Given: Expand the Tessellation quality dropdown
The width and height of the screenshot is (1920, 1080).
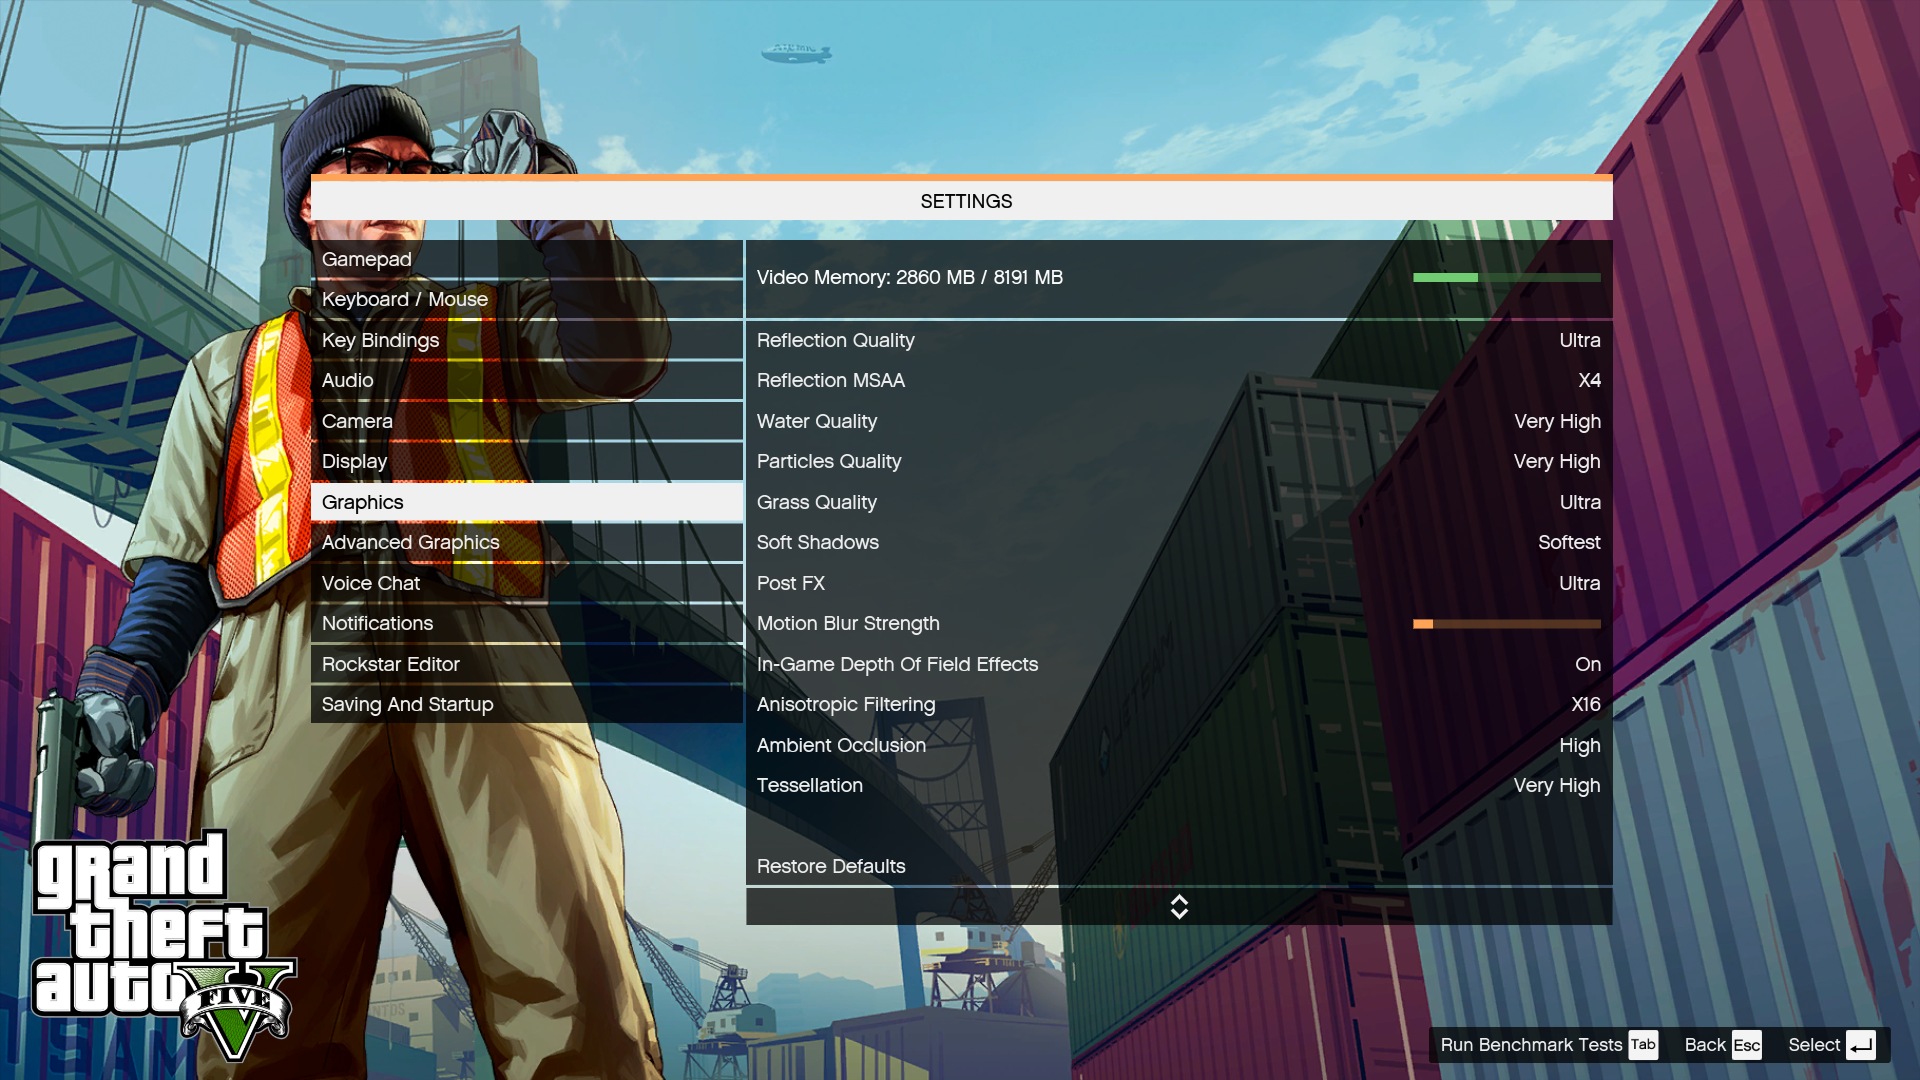Looking at the screenshot, I should click(1557, 785).
